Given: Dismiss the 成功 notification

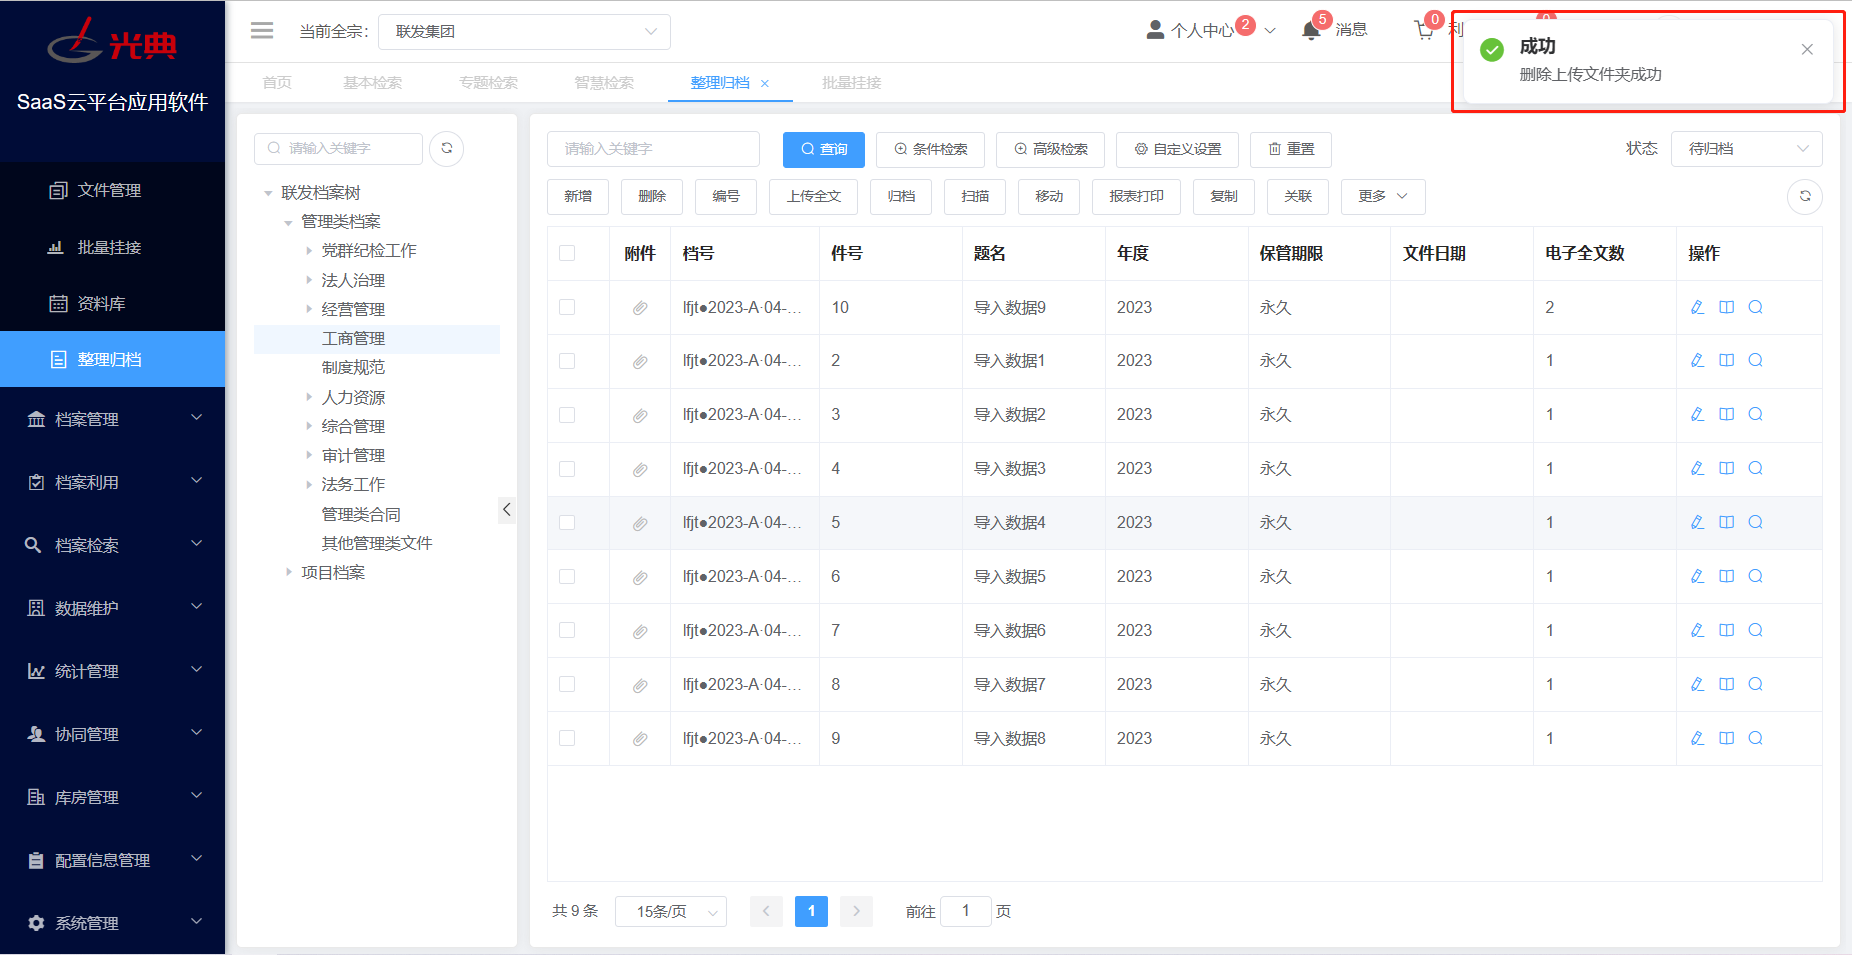Looking at the screenshot, I should point(1807,49).
